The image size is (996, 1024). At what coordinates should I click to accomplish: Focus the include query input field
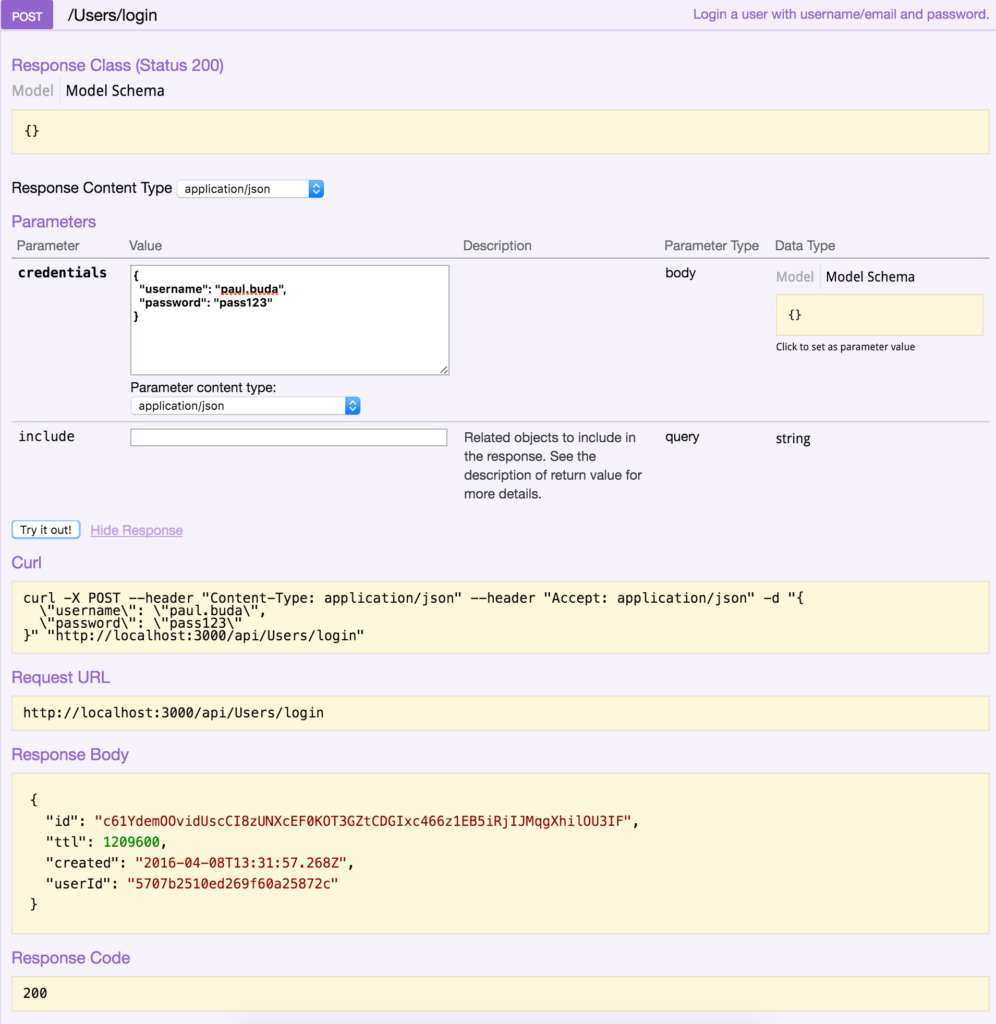(288, 438)
